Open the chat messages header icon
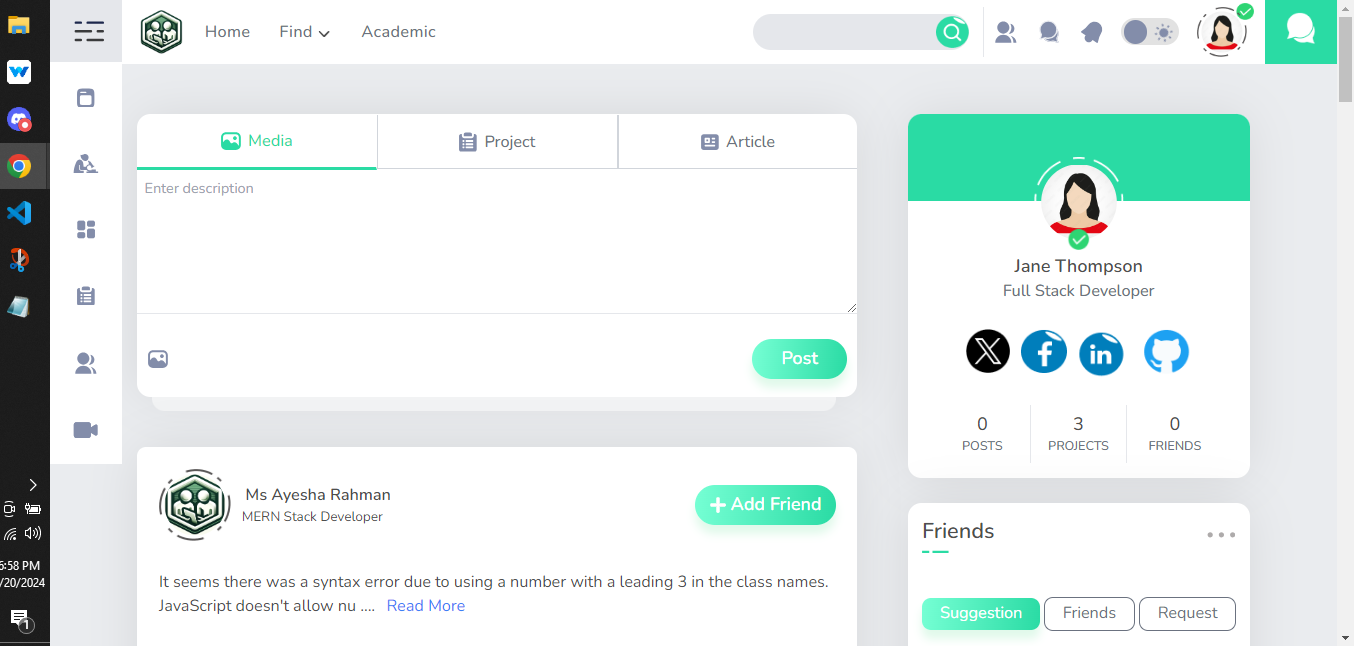The height and width of the screenshot is (646, 1354). [1049, 32]
